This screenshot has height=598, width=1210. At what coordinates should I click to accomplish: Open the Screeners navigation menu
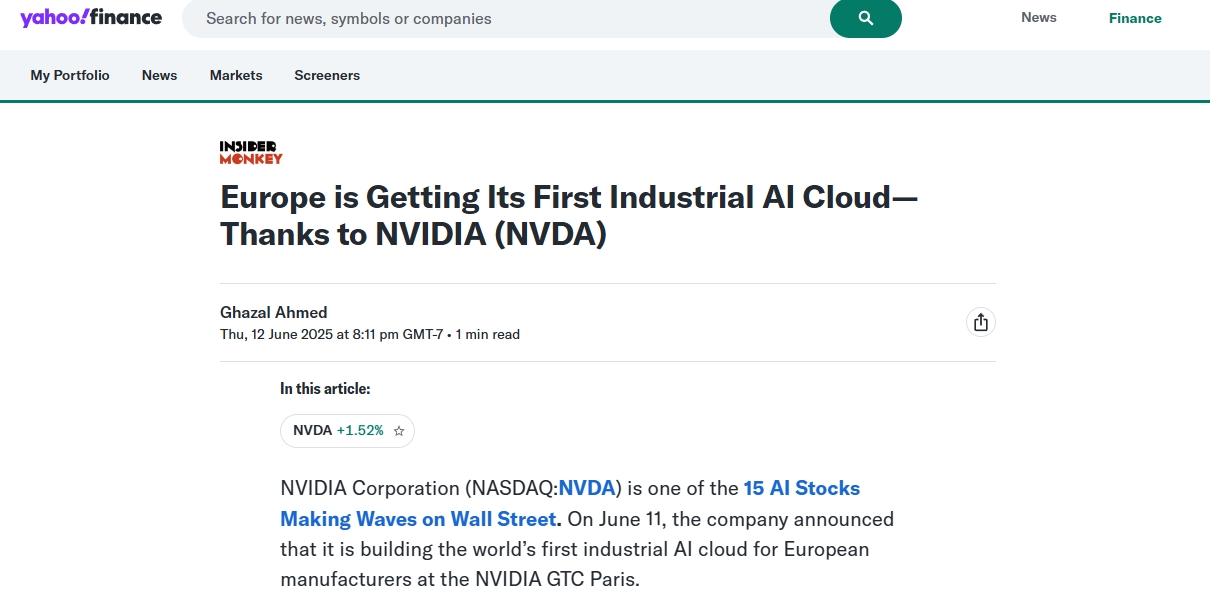point(327,75)
